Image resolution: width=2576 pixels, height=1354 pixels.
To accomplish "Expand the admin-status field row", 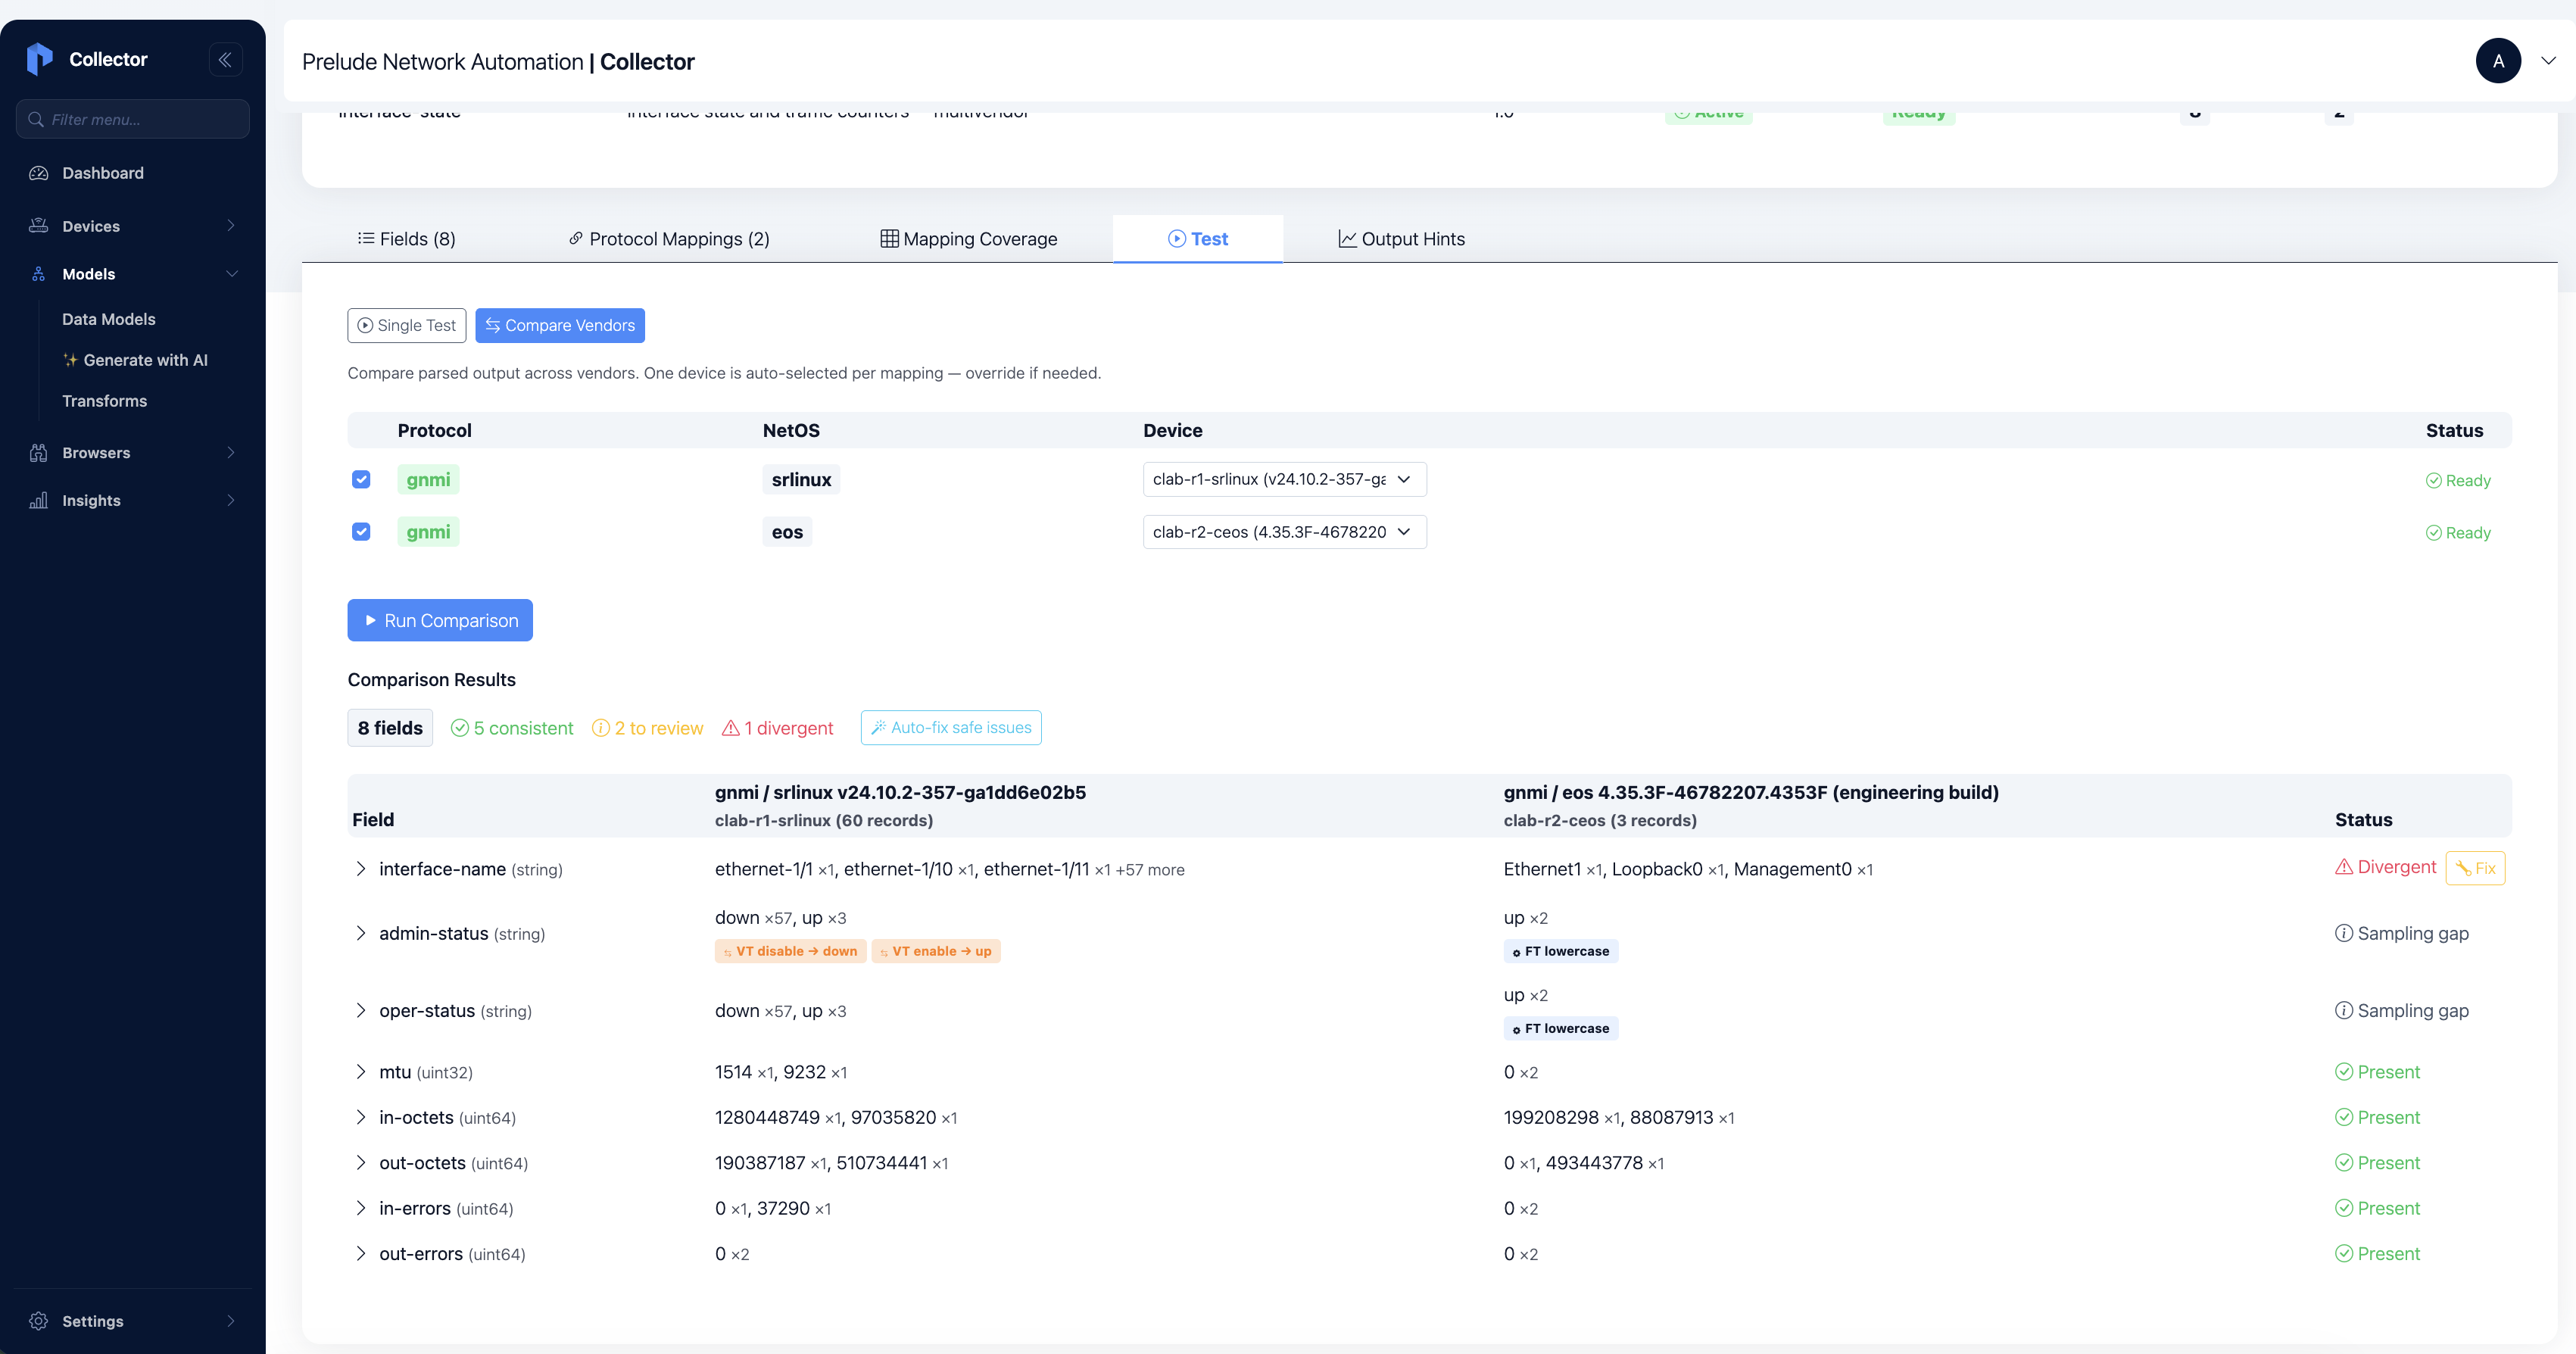I will 361,933.
